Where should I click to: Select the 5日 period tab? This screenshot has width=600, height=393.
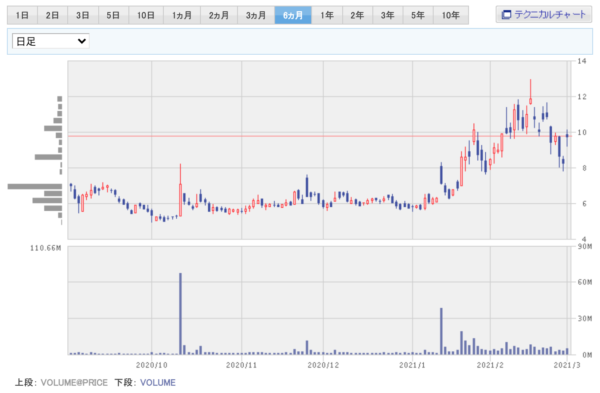(x=113, y=15)
